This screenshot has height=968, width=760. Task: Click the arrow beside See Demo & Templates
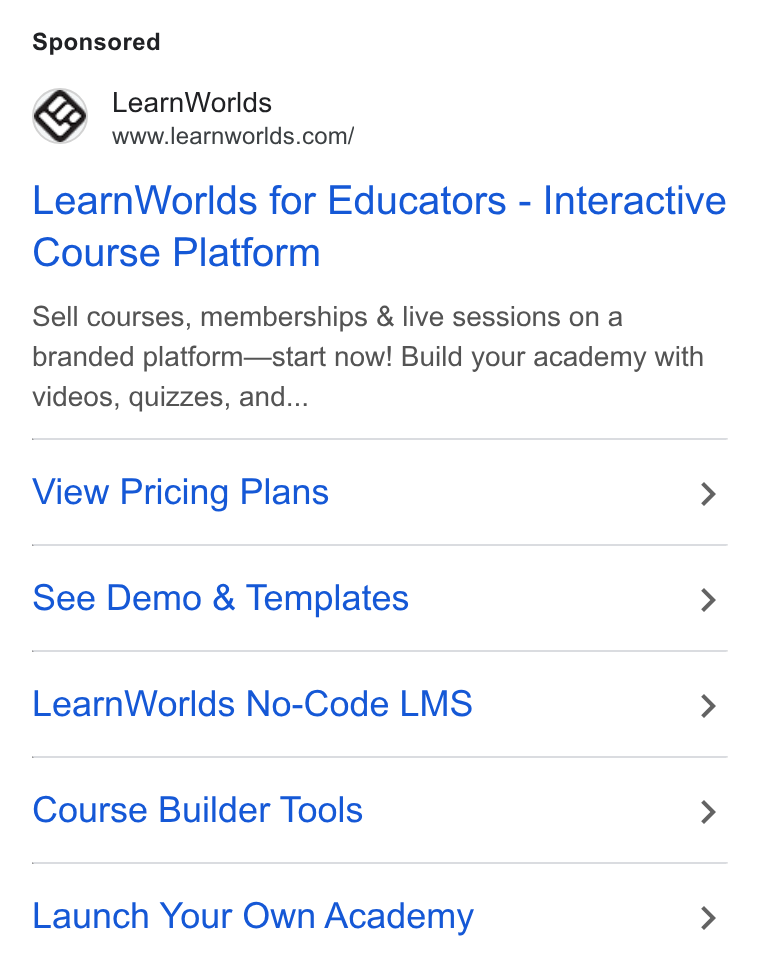point(708,600)
